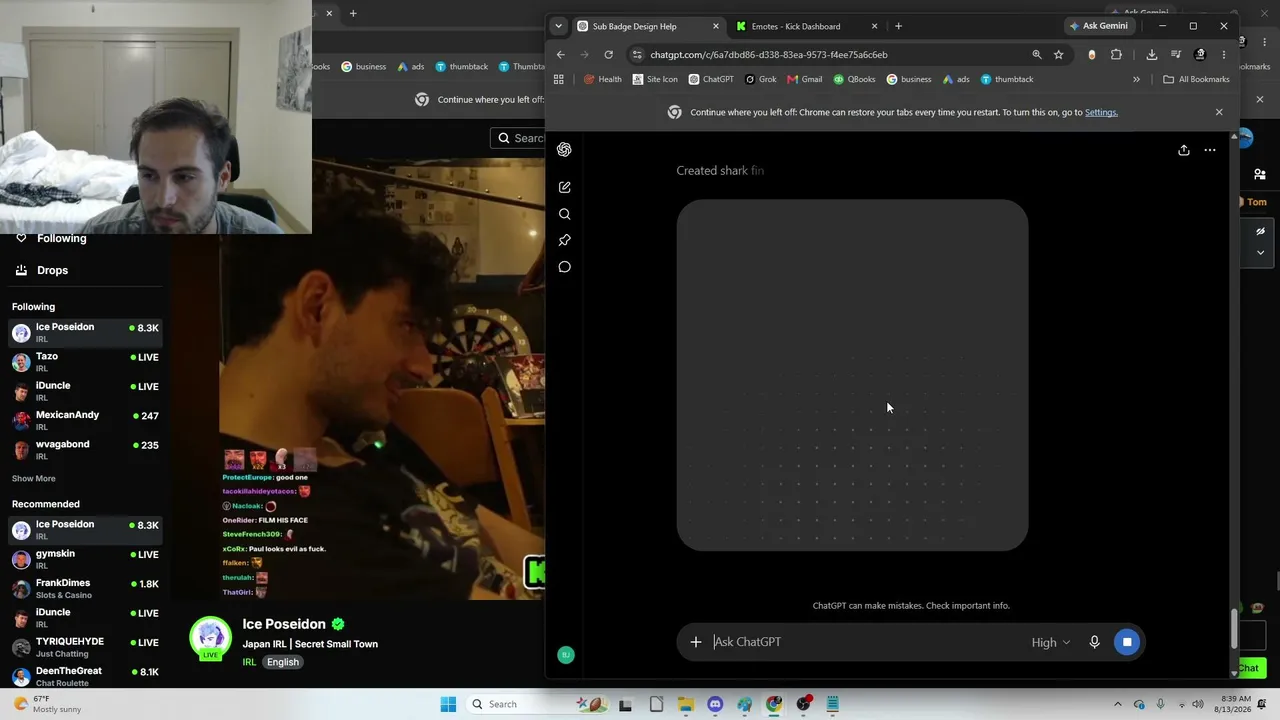The height and width of the screenshot is (720, 1280).
Task: Stop the ChatGPT response generation
Action: (x=1127, y=642)
